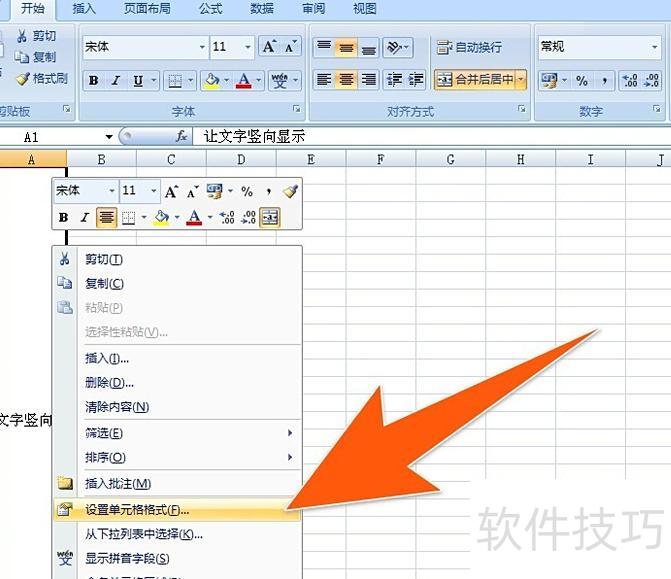Open ribbon font color dropdown arrow

[x=258, y=80]
